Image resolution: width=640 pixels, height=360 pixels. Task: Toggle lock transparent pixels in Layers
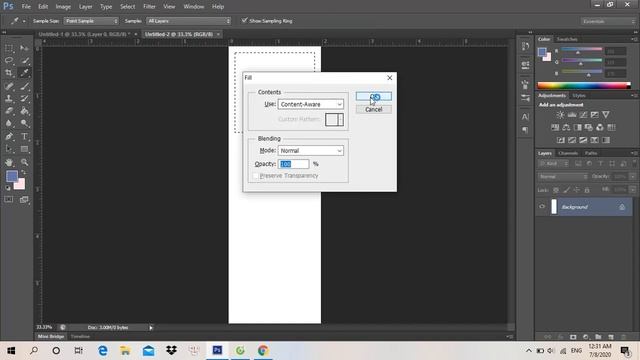tap(556, 190)
